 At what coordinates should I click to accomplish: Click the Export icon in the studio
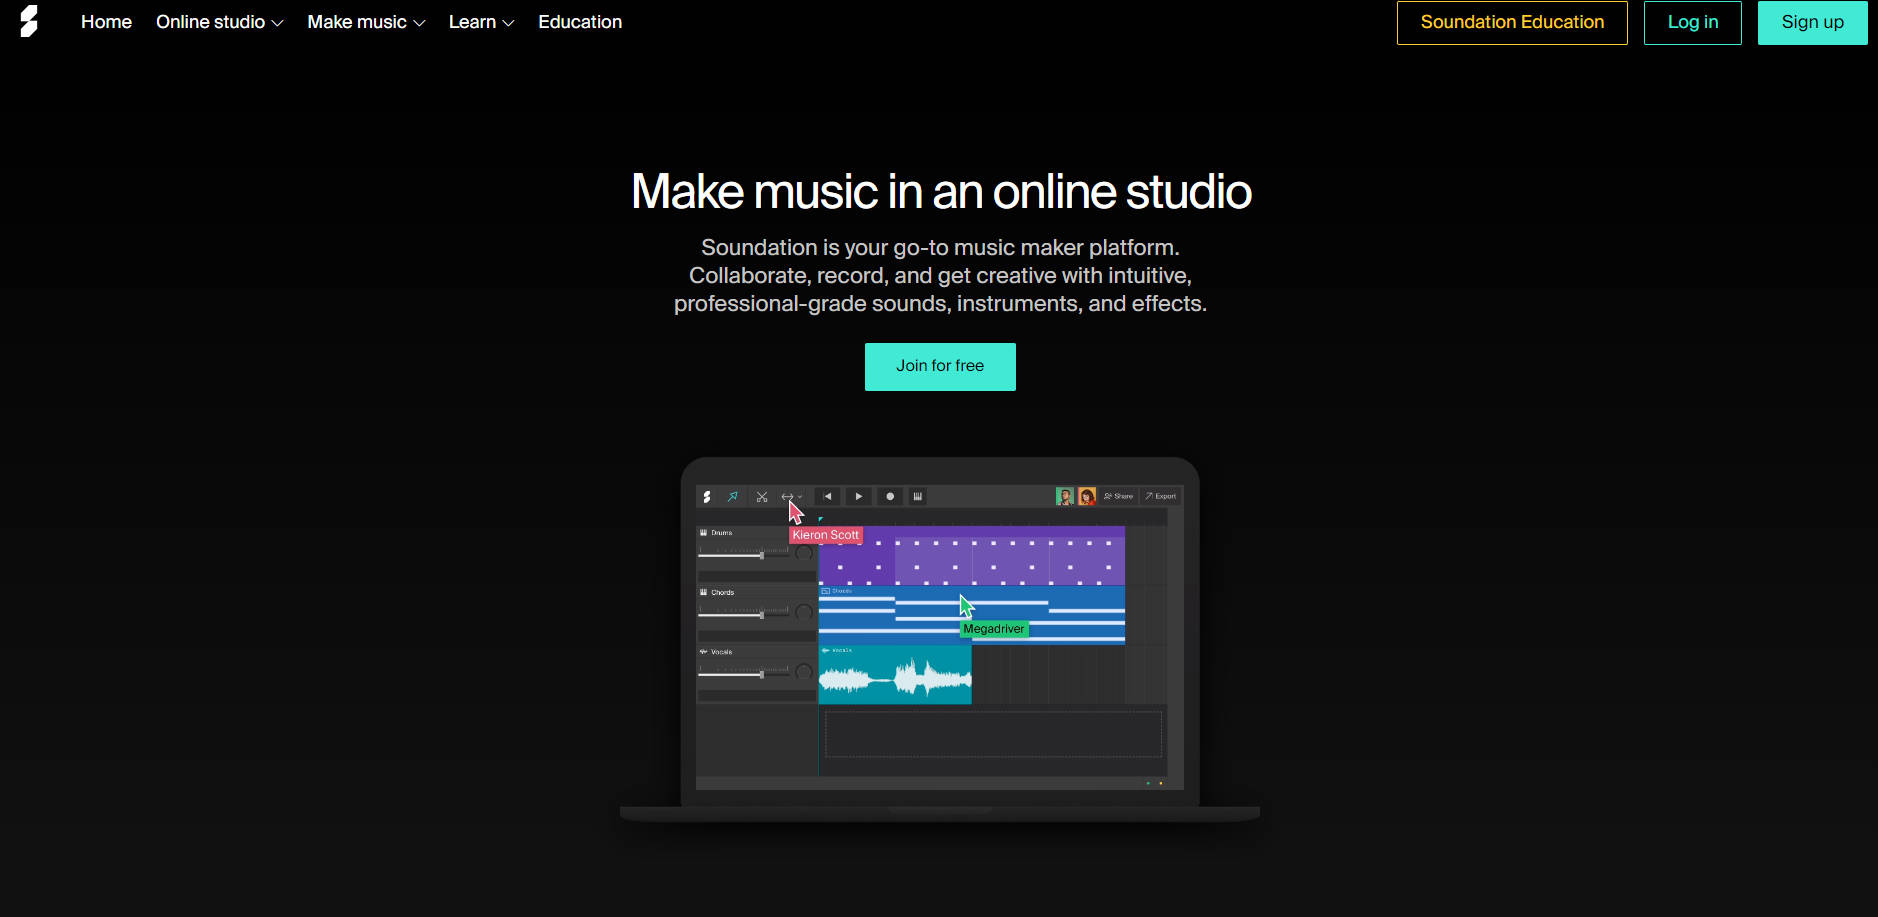click(x=1160, y=495)
